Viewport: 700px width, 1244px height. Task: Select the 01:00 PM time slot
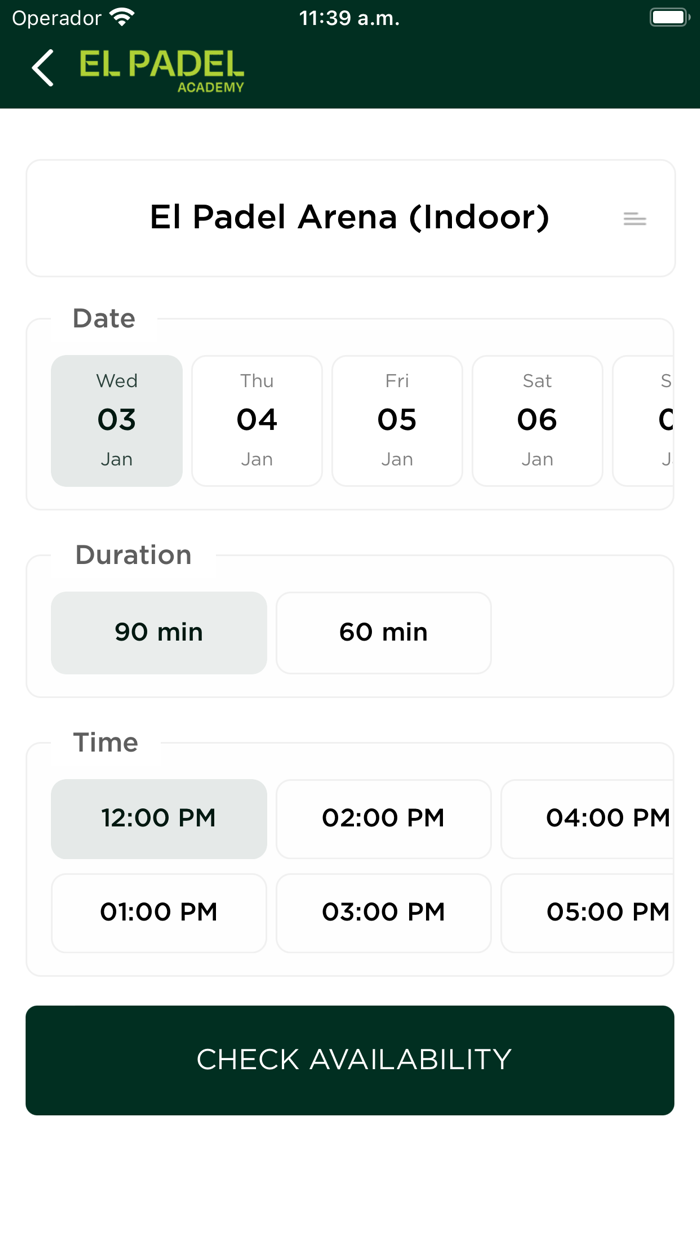pyautogui.click(x=159, y=913)
